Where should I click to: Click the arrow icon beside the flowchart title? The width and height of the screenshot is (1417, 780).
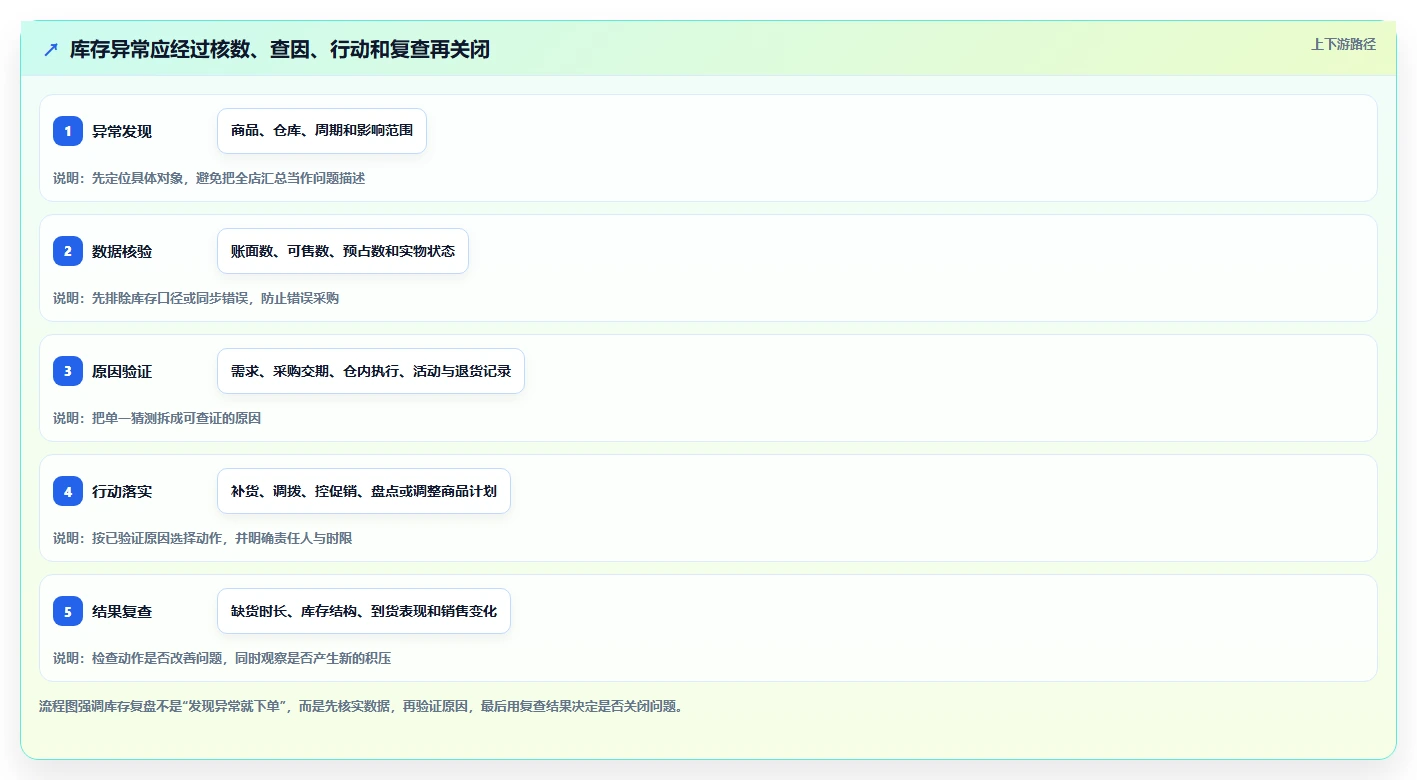click(51, 49)
